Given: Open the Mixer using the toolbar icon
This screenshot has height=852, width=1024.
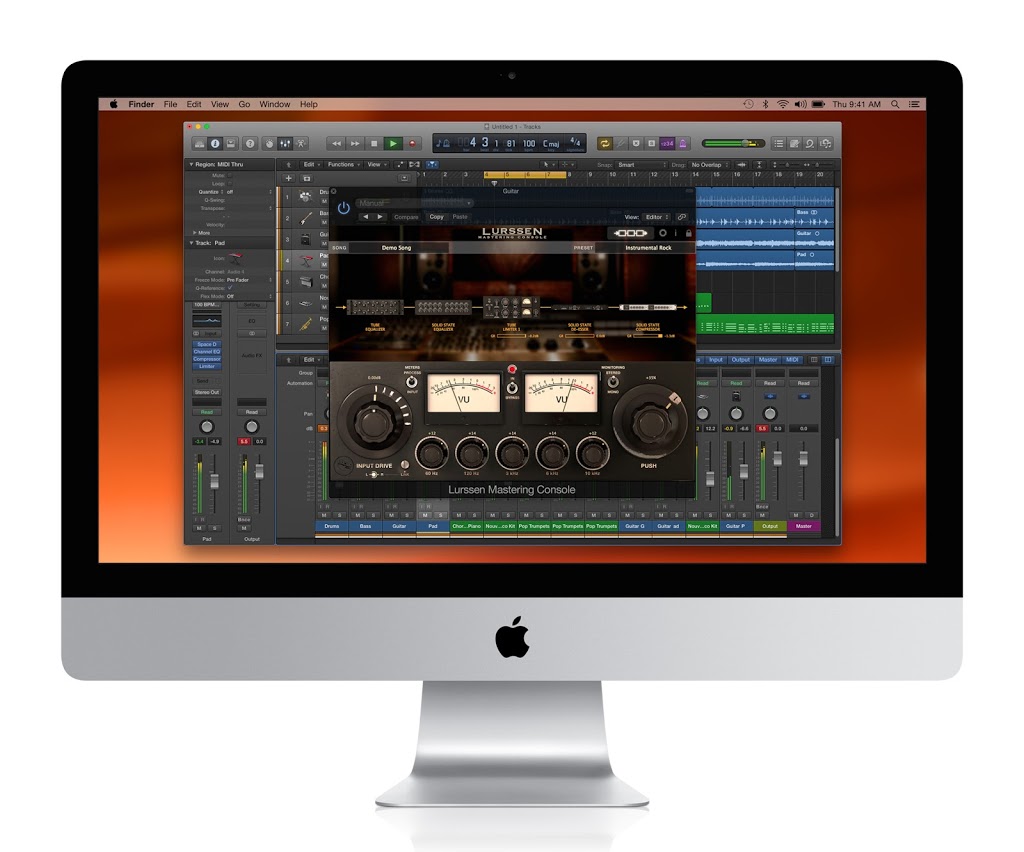Looking at the screenshot, I should pyautogui.click(x=285, y=144).
